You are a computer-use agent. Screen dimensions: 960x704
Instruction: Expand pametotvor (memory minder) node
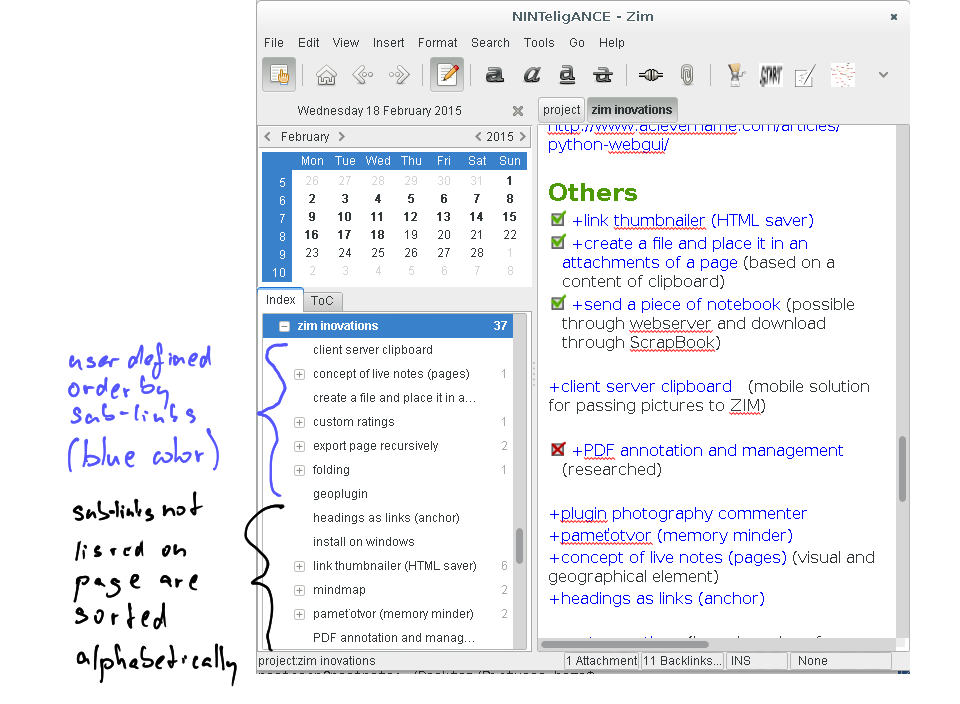[299, 614]
